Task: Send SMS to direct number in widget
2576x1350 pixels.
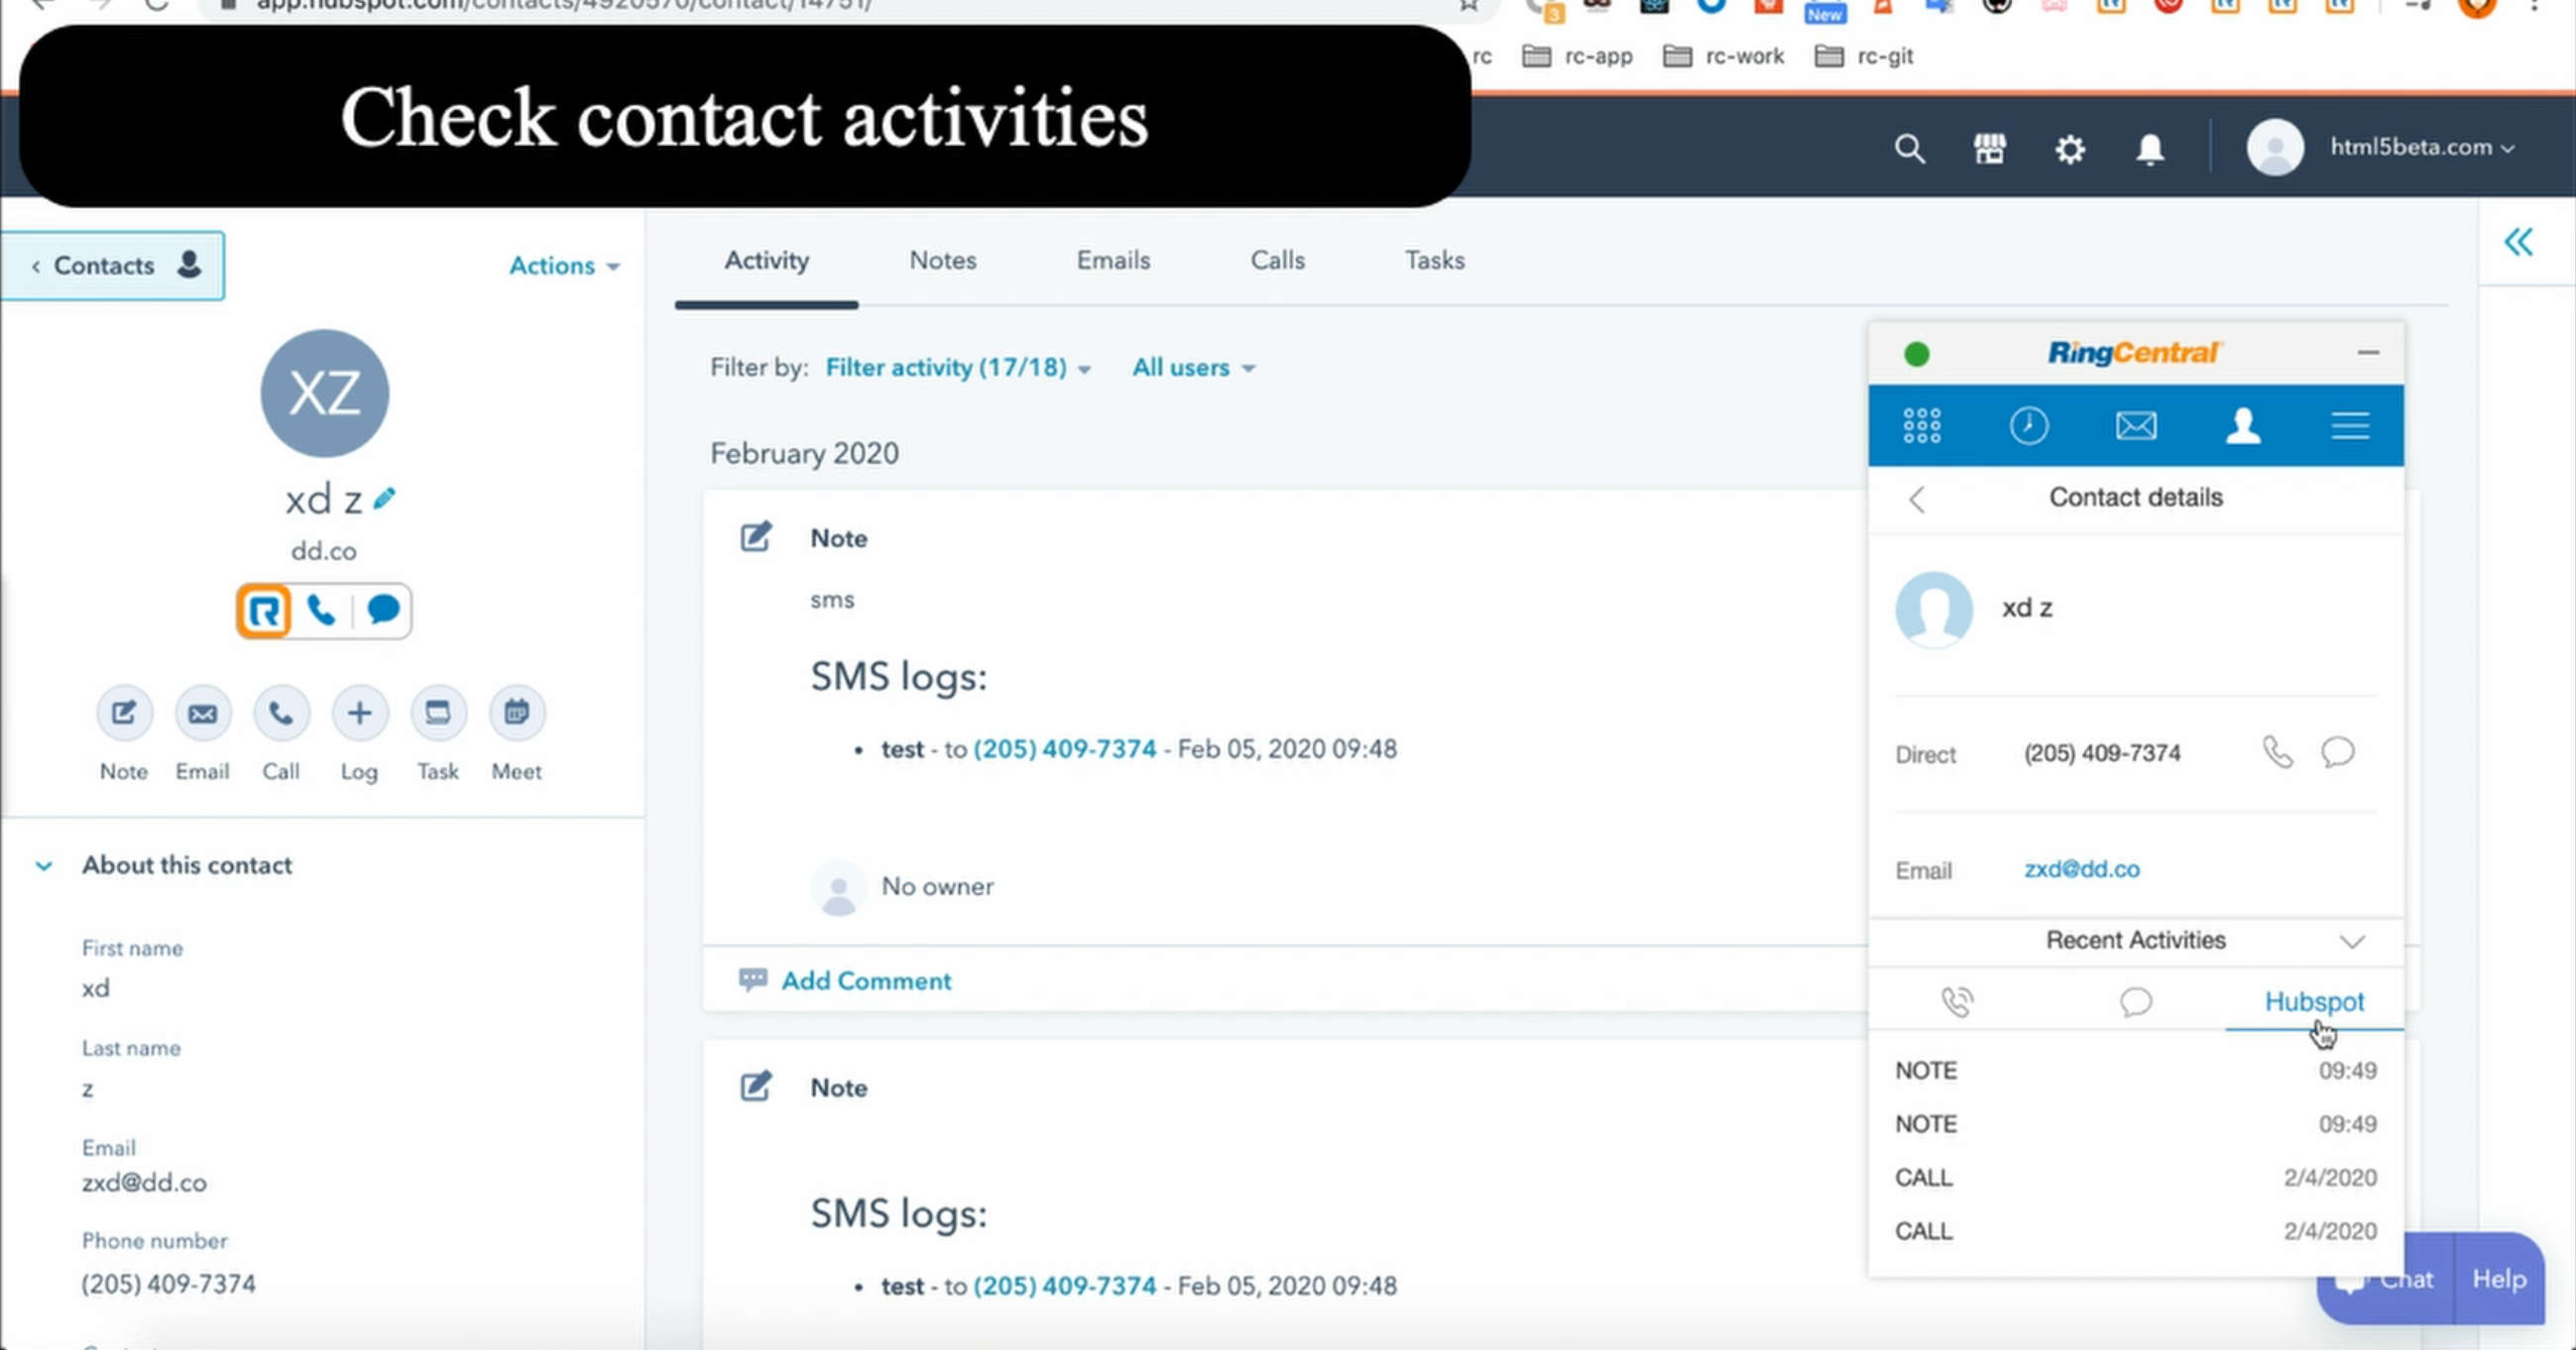Action: [2337, 752]
